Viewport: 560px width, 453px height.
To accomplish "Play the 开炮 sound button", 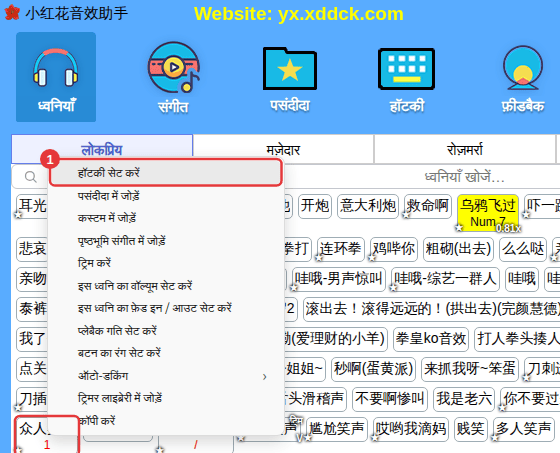I will click(x=315, y=206).
